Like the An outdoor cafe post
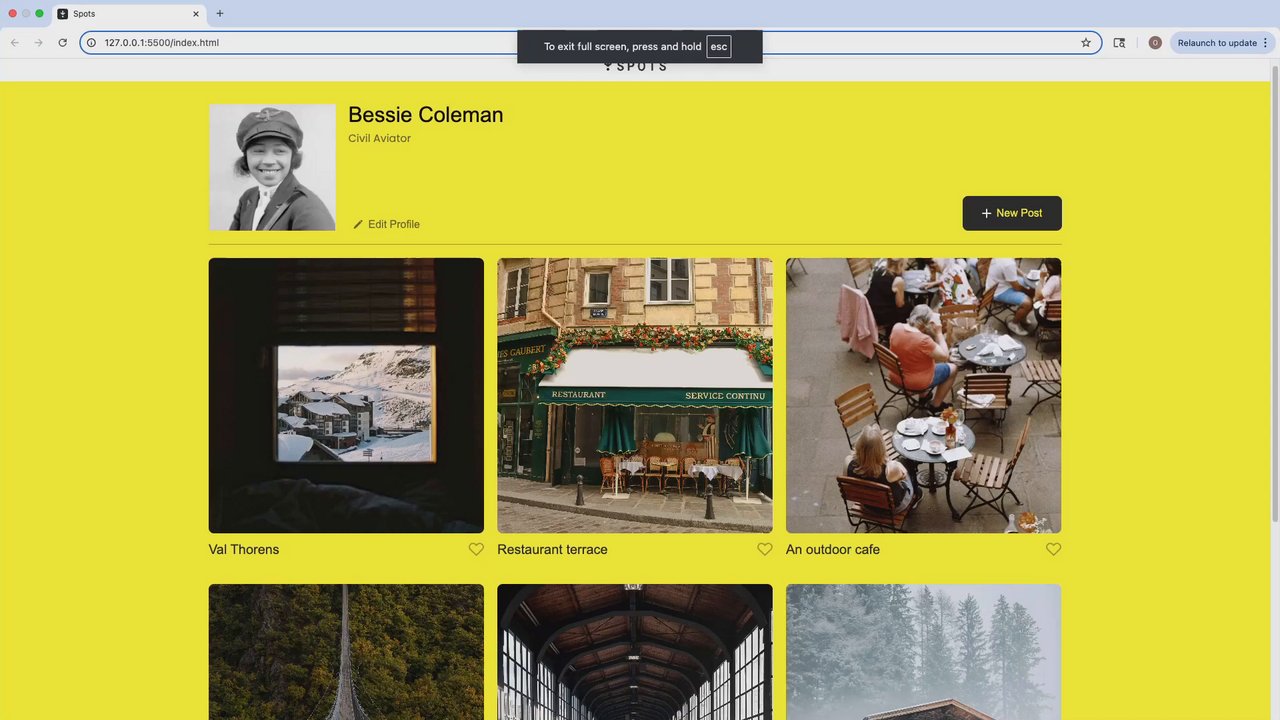The height and width of the screenshot is (720, 1280). tap(1053, 549)
